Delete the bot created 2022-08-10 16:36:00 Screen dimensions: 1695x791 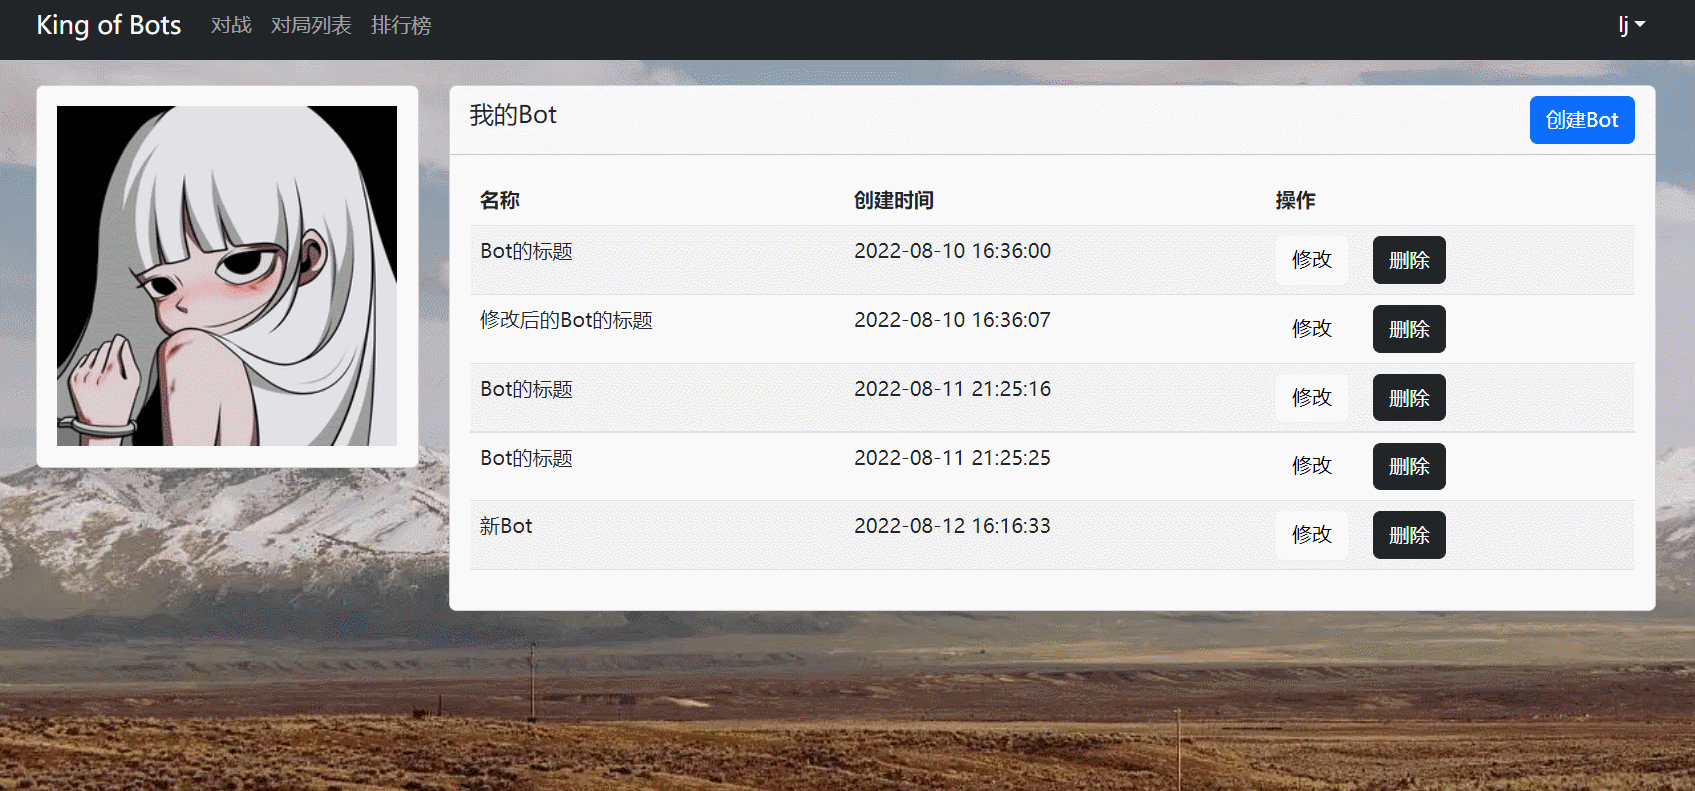pyautogui.click(x=1409, y=260)
